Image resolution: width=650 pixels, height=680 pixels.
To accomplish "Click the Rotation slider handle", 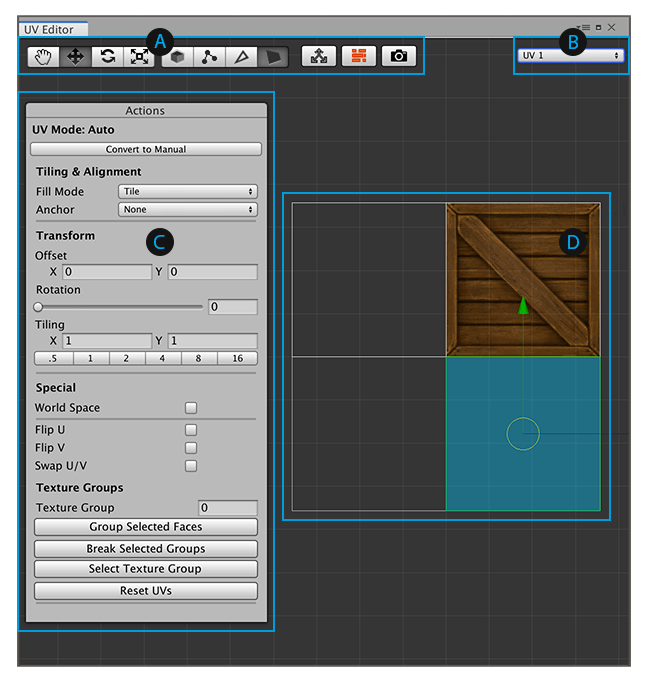I will (39, 307).
